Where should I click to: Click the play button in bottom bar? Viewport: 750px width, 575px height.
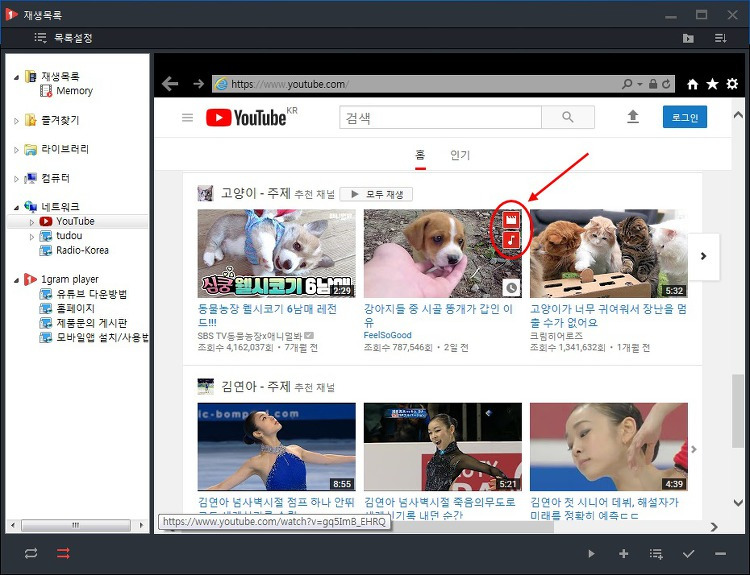pyautogui.click(x=592, y=554)
